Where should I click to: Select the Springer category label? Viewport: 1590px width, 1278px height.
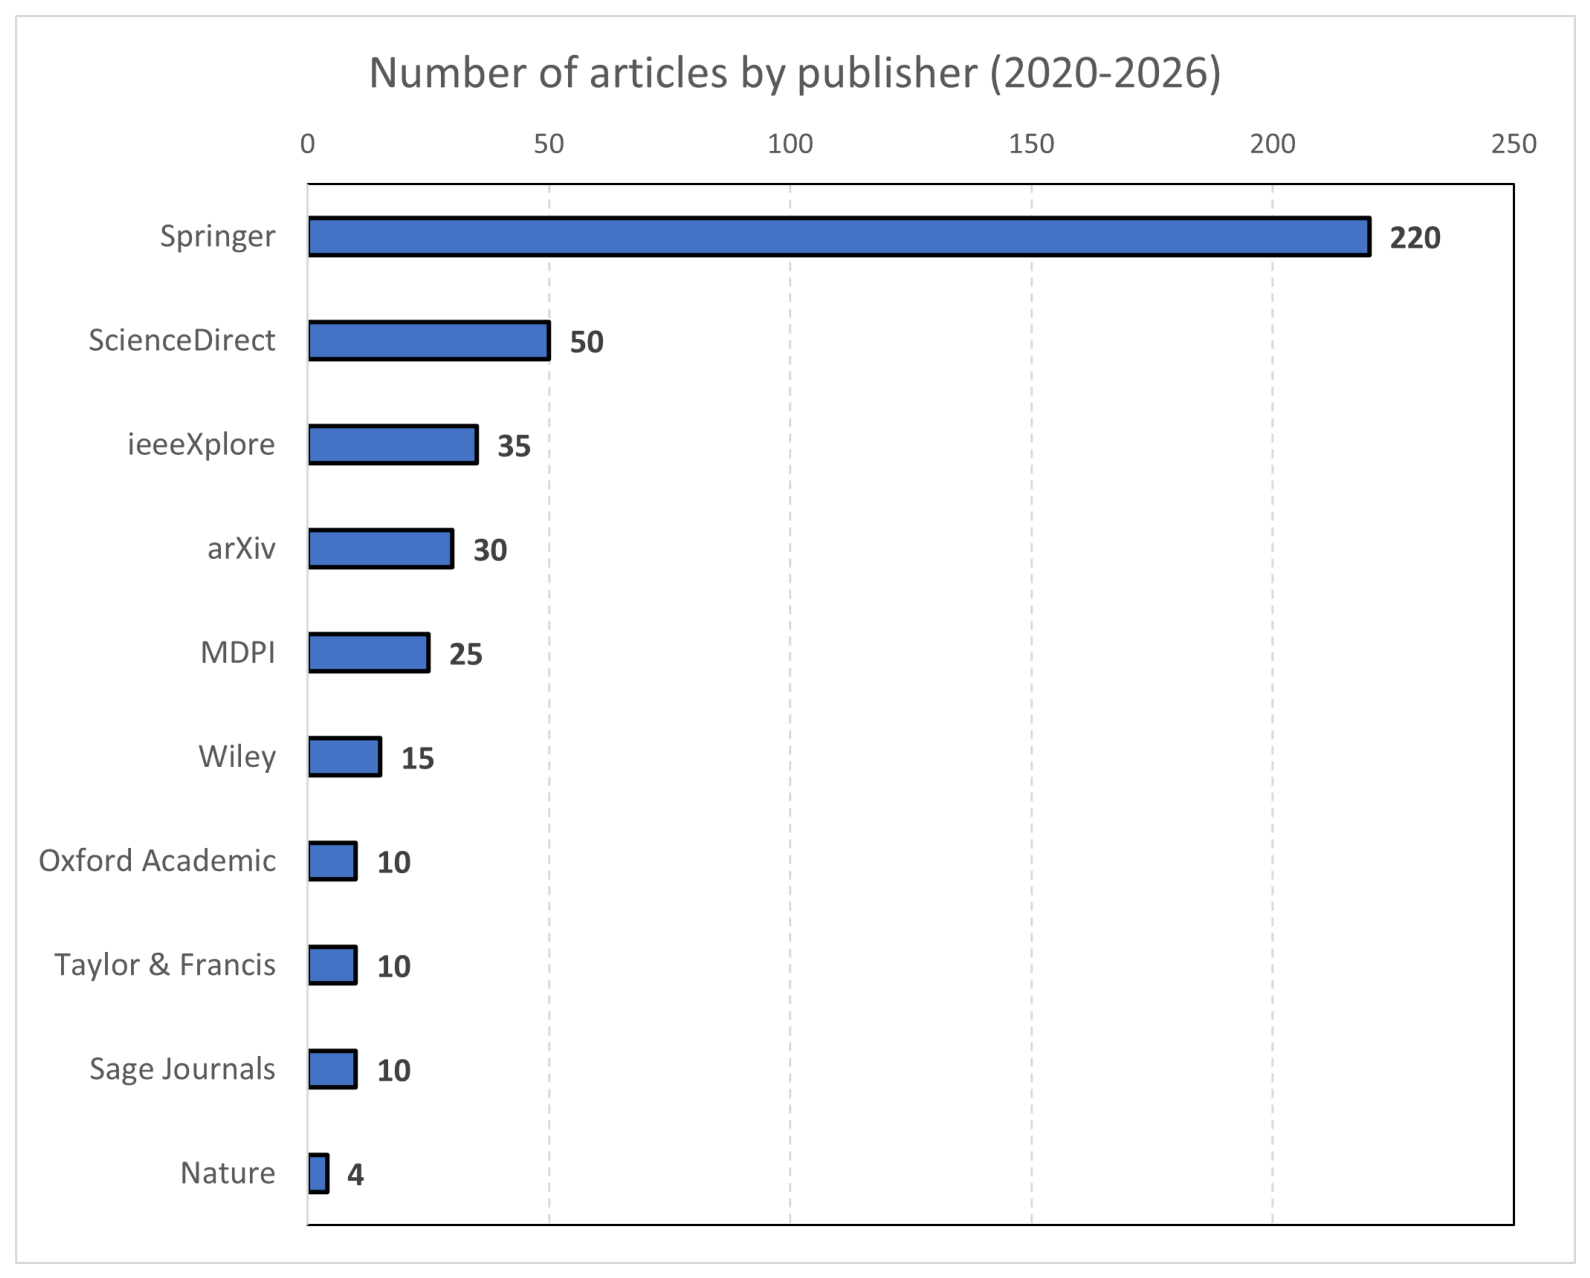click(218, 237)
